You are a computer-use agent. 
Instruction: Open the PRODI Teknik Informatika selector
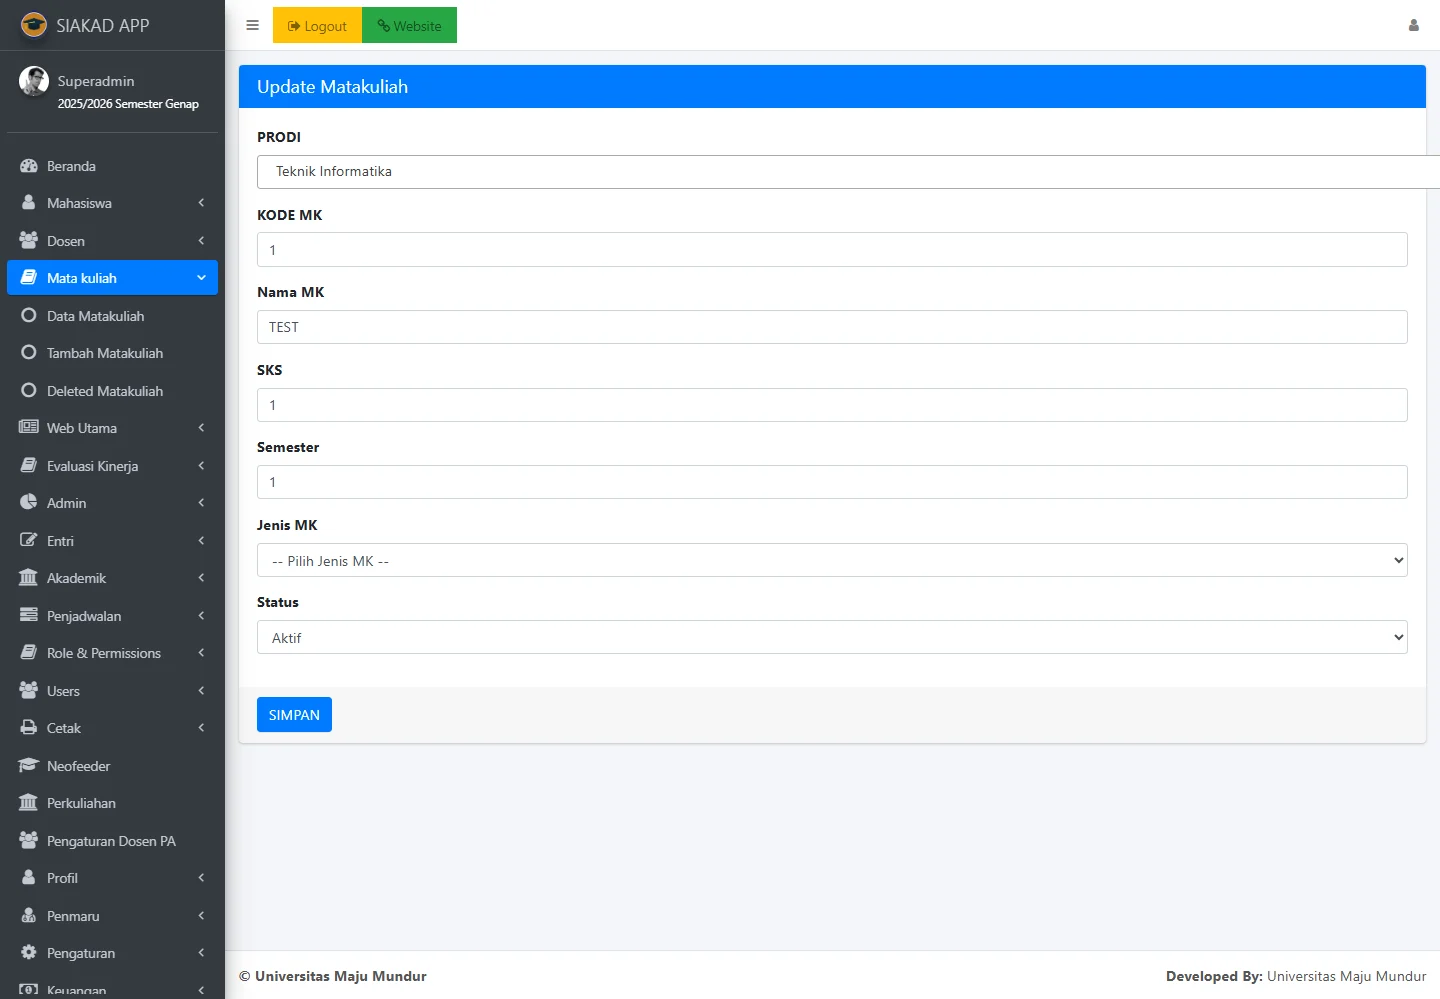coord(840,172)
